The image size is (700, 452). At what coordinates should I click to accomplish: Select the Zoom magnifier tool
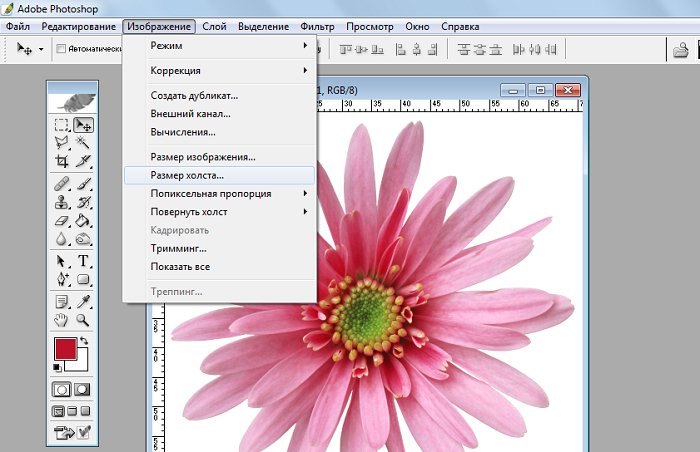83,320
